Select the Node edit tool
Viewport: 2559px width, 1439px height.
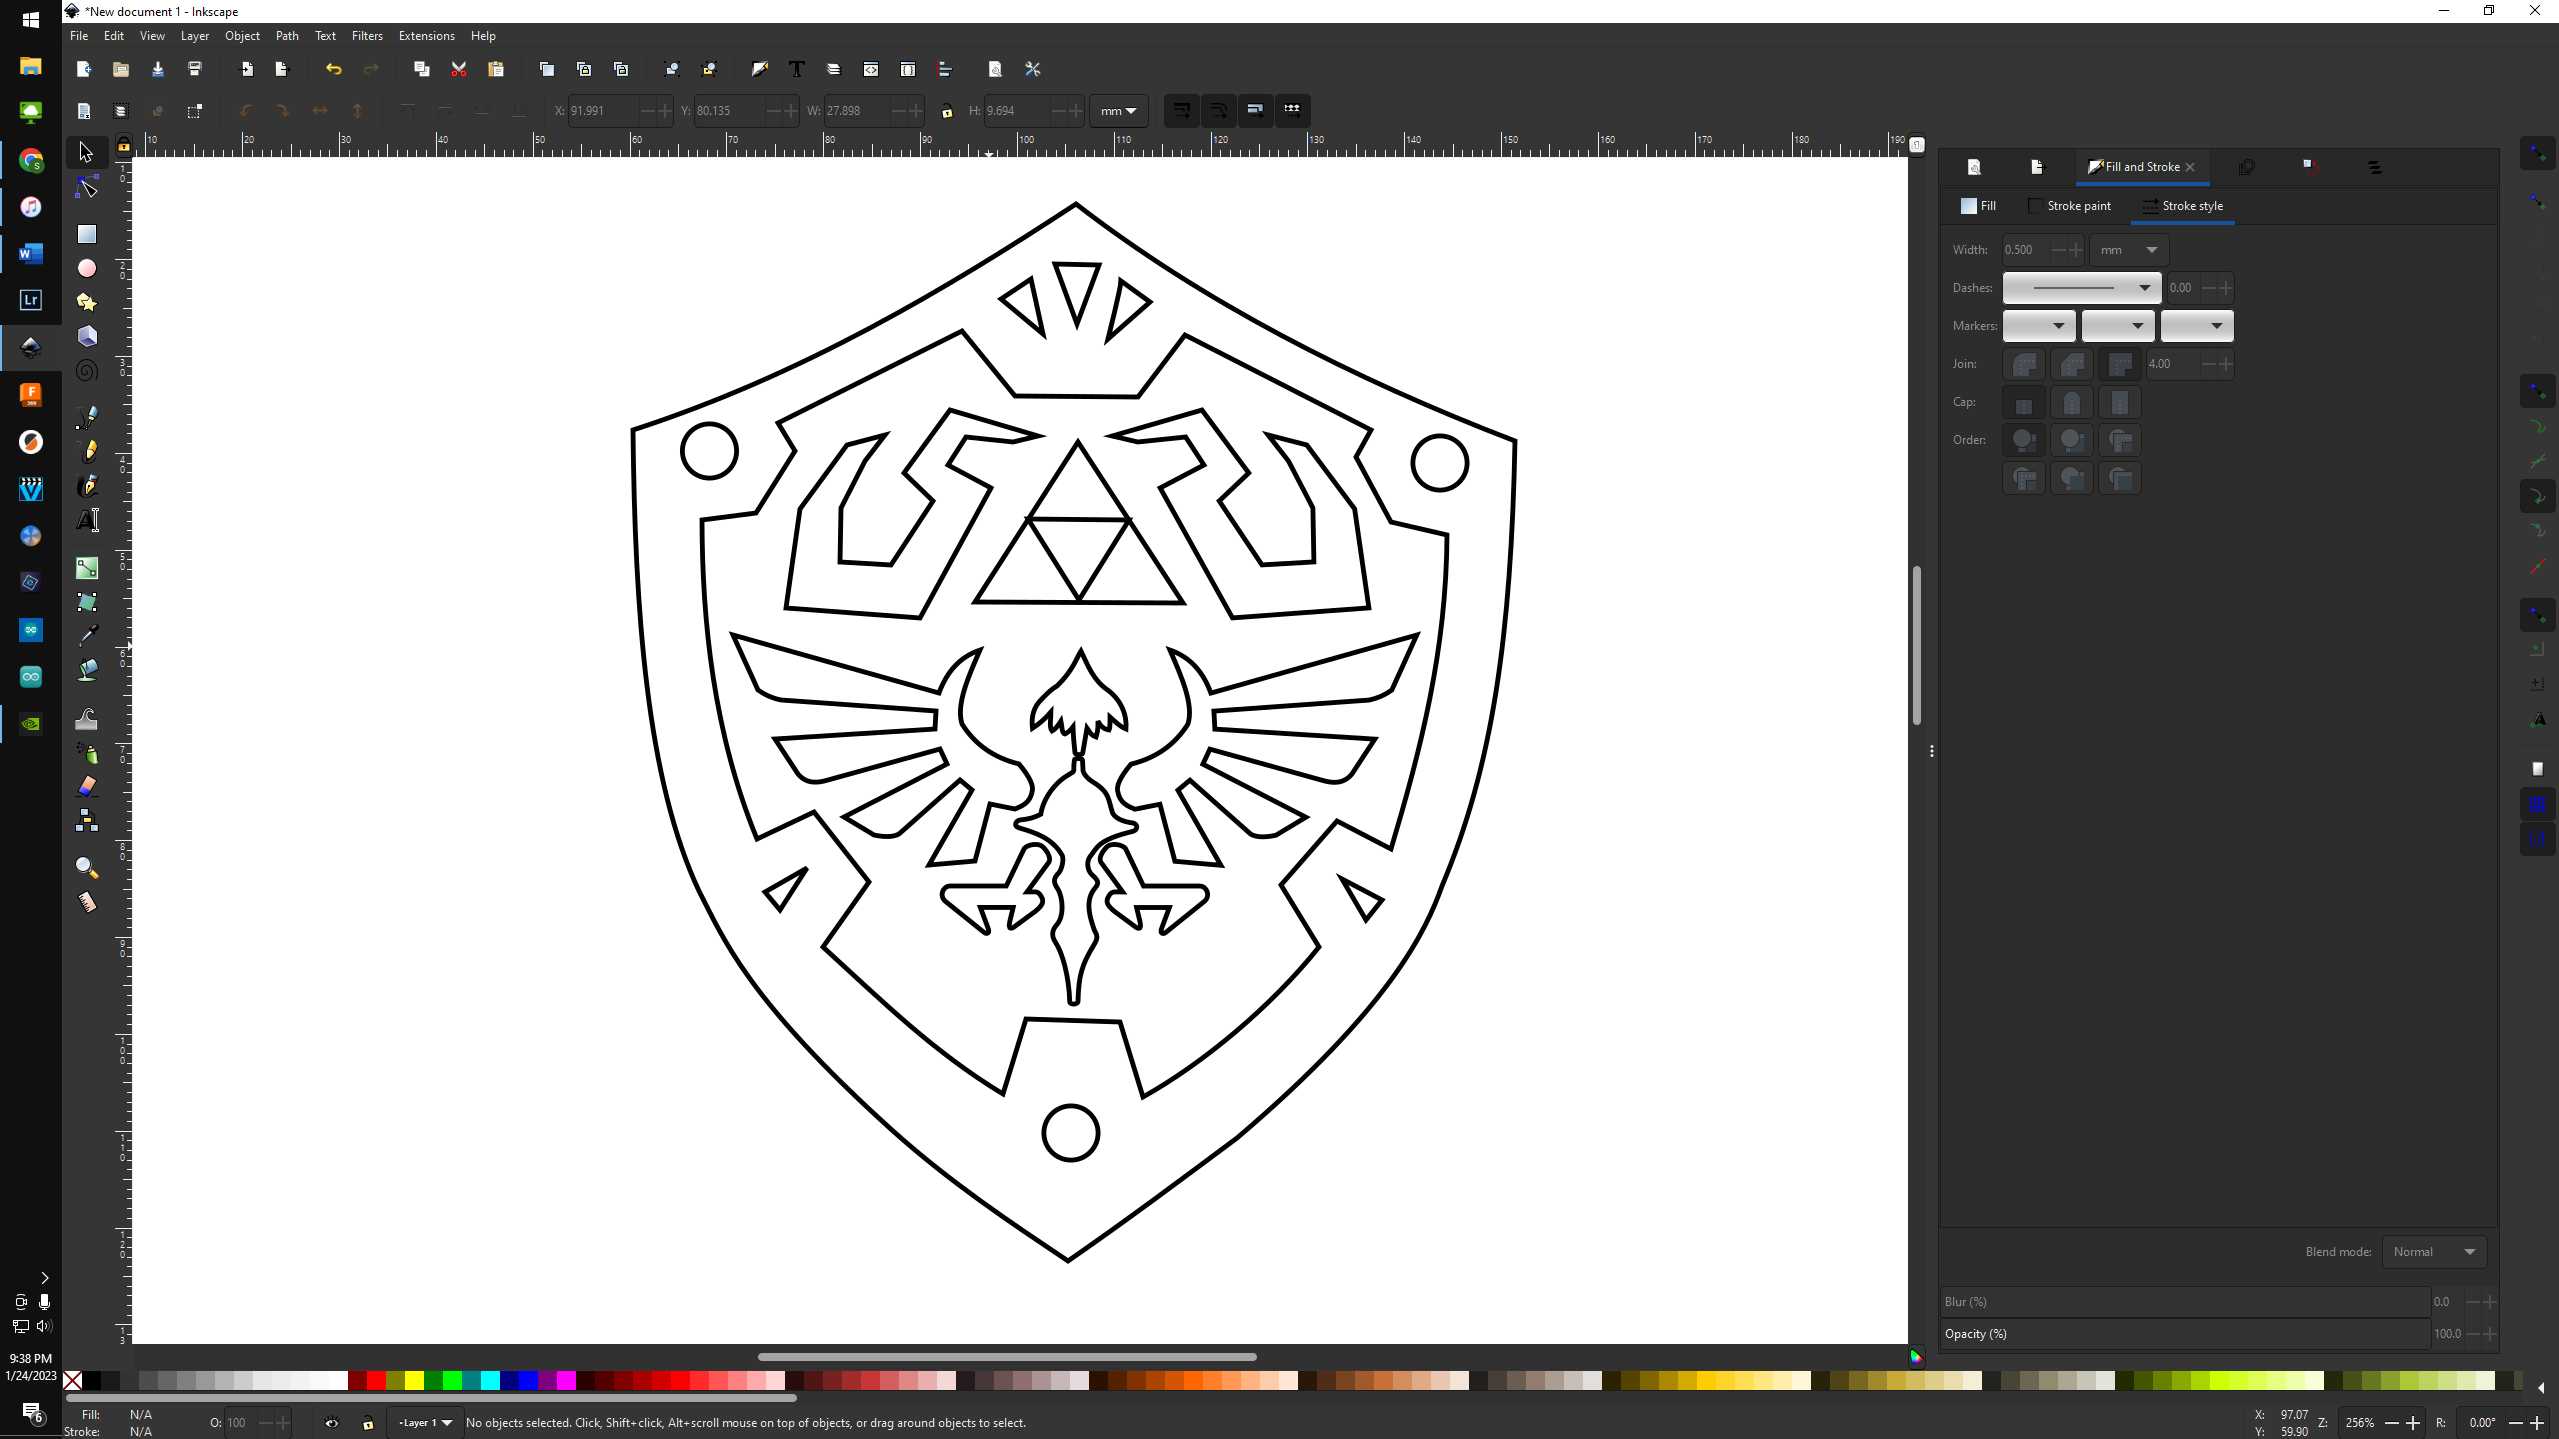pyautogui.click(x=87, y=188)
